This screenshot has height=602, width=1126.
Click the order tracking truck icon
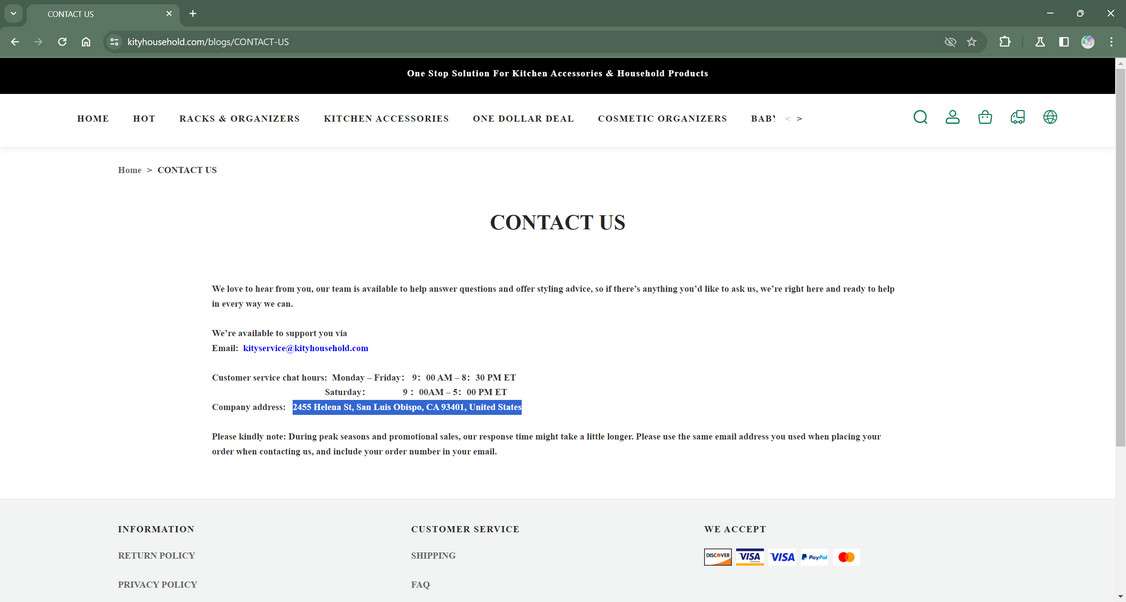[x=1018, y=117]
